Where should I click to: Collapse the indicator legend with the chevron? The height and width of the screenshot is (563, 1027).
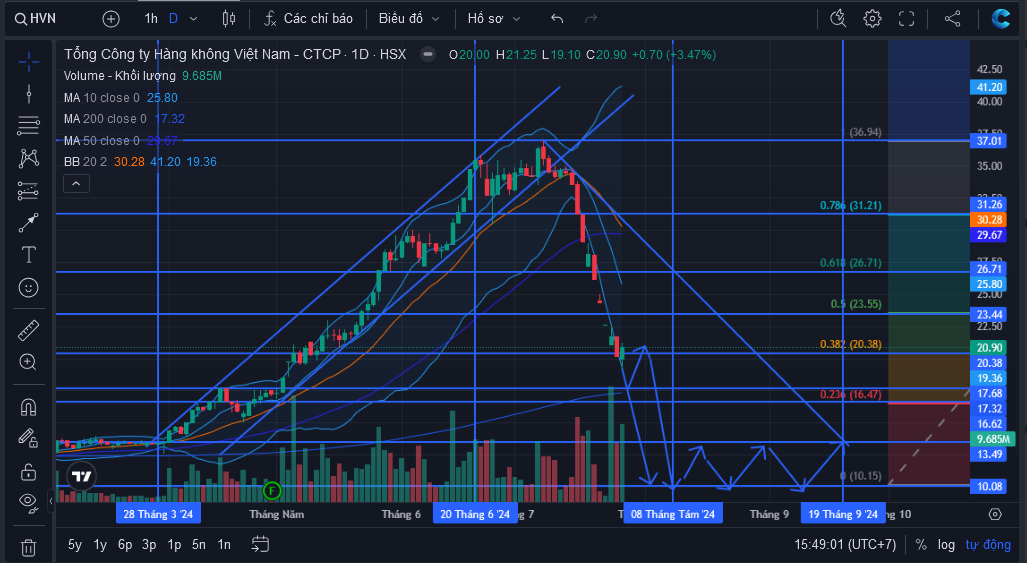(x=76, y=184)
